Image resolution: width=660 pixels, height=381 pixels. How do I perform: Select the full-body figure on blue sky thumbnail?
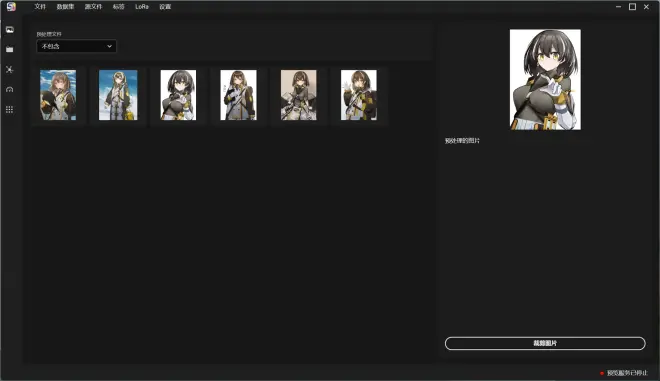click(x=118, y=95)
